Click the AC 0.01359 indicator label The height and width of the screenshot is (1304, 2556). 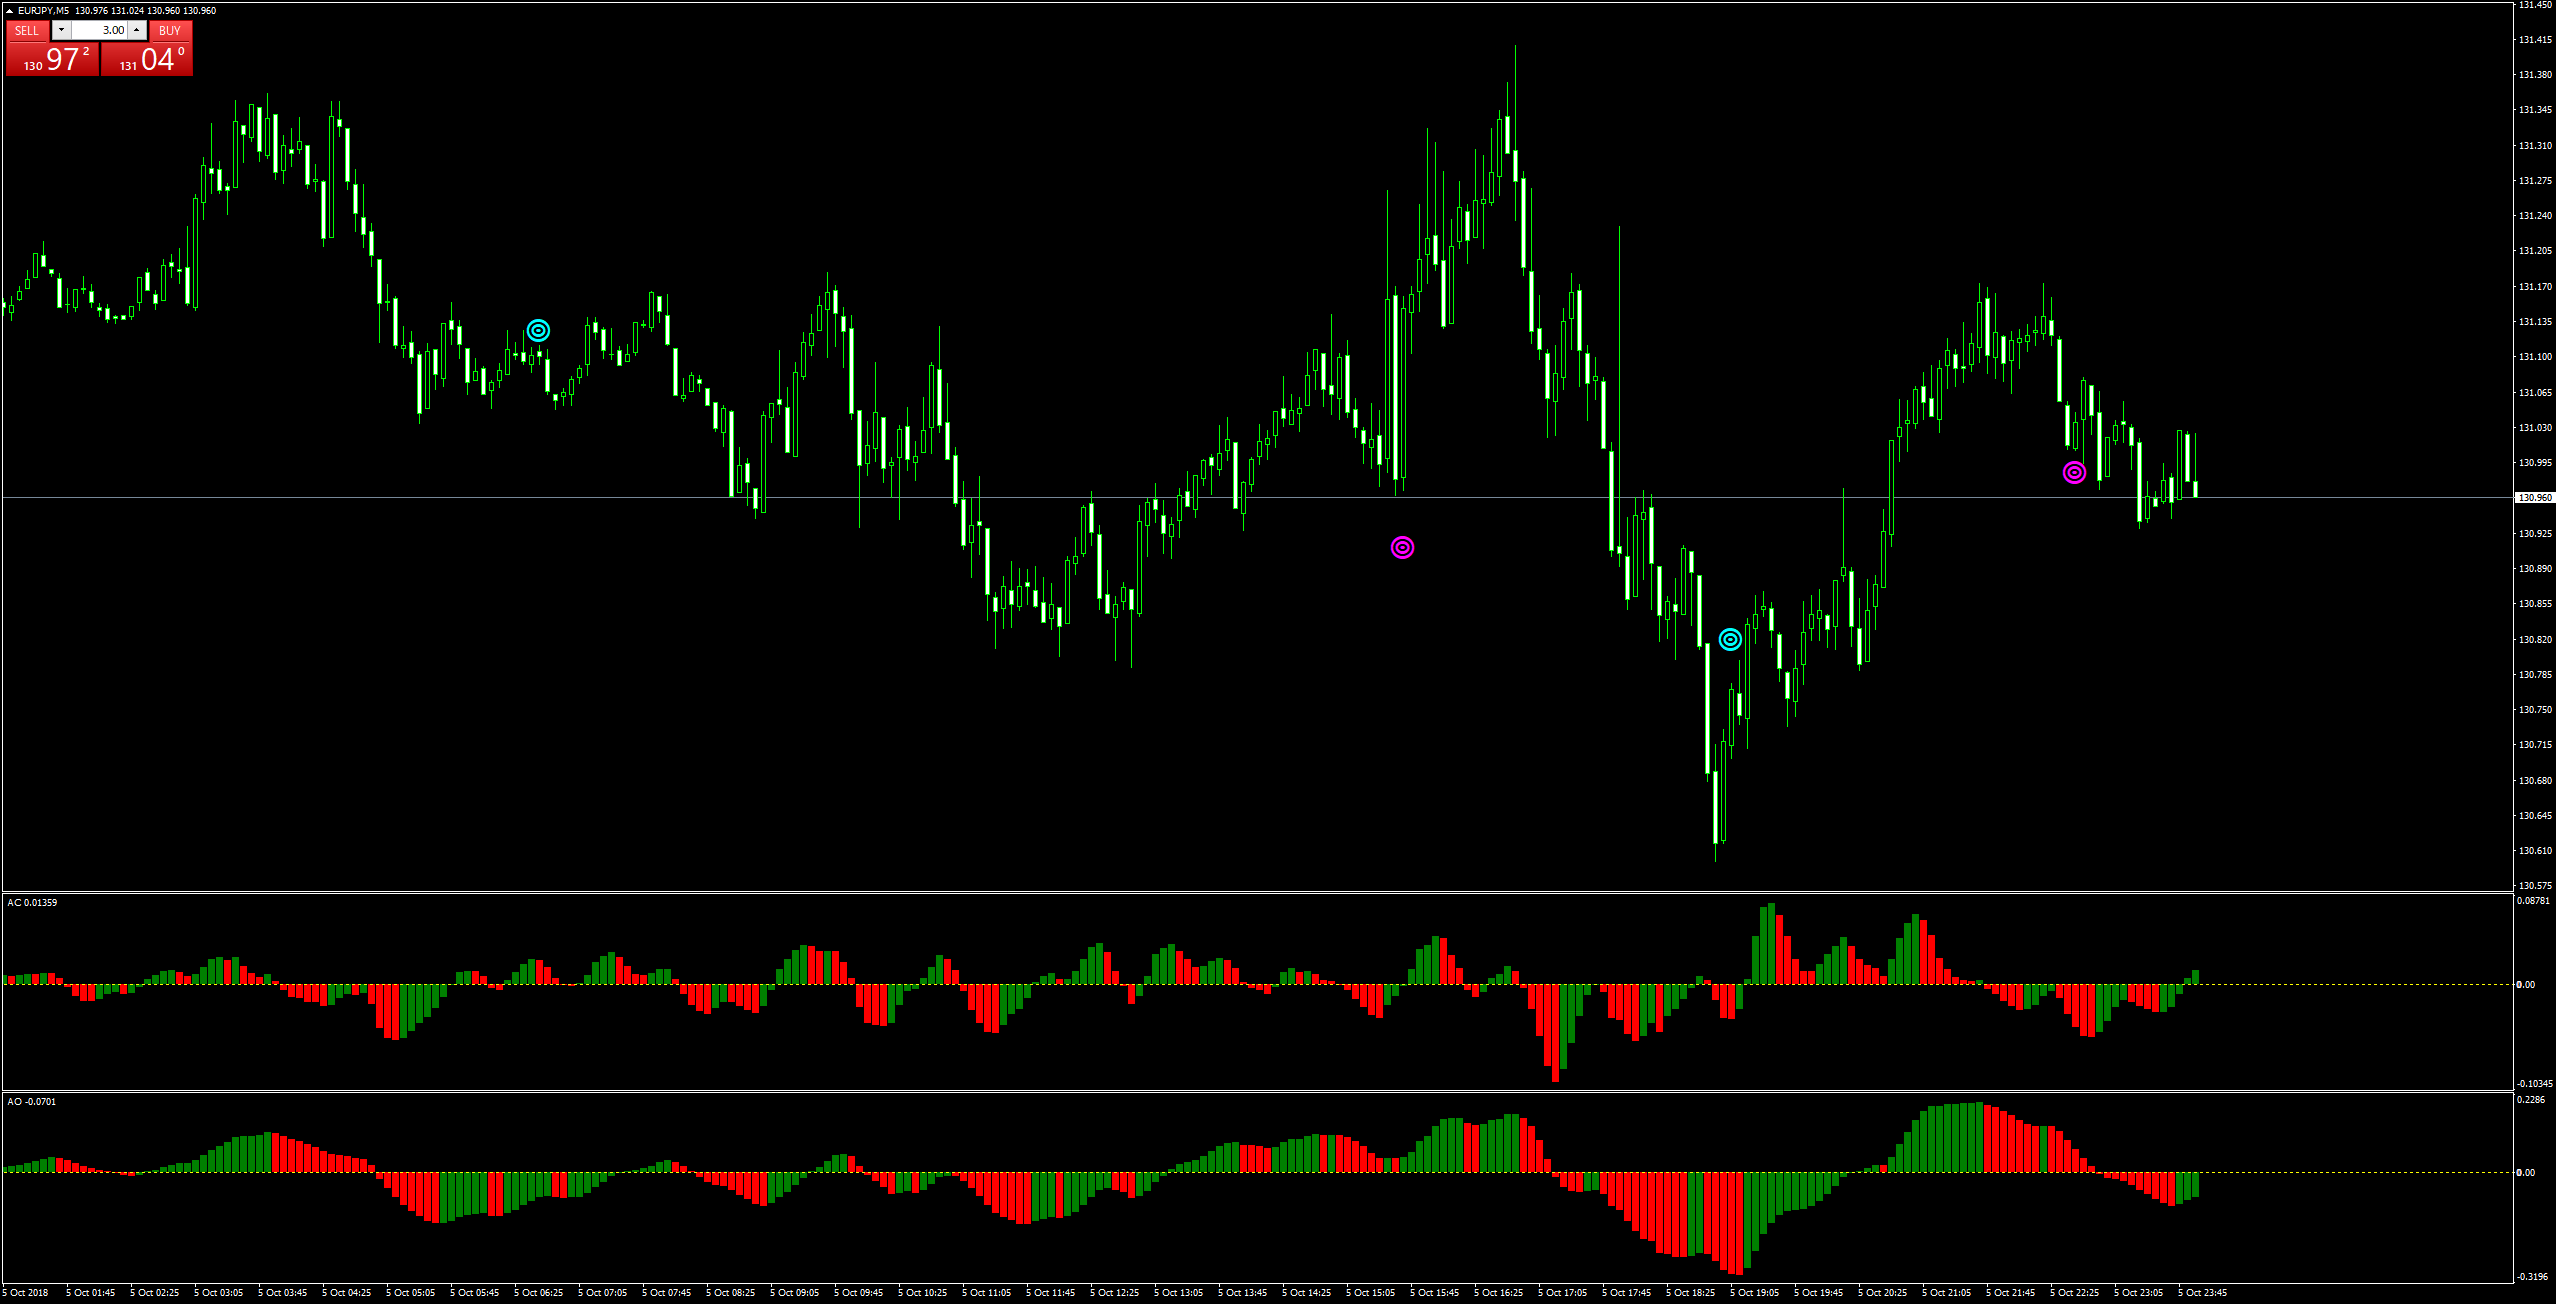point(32,903)
